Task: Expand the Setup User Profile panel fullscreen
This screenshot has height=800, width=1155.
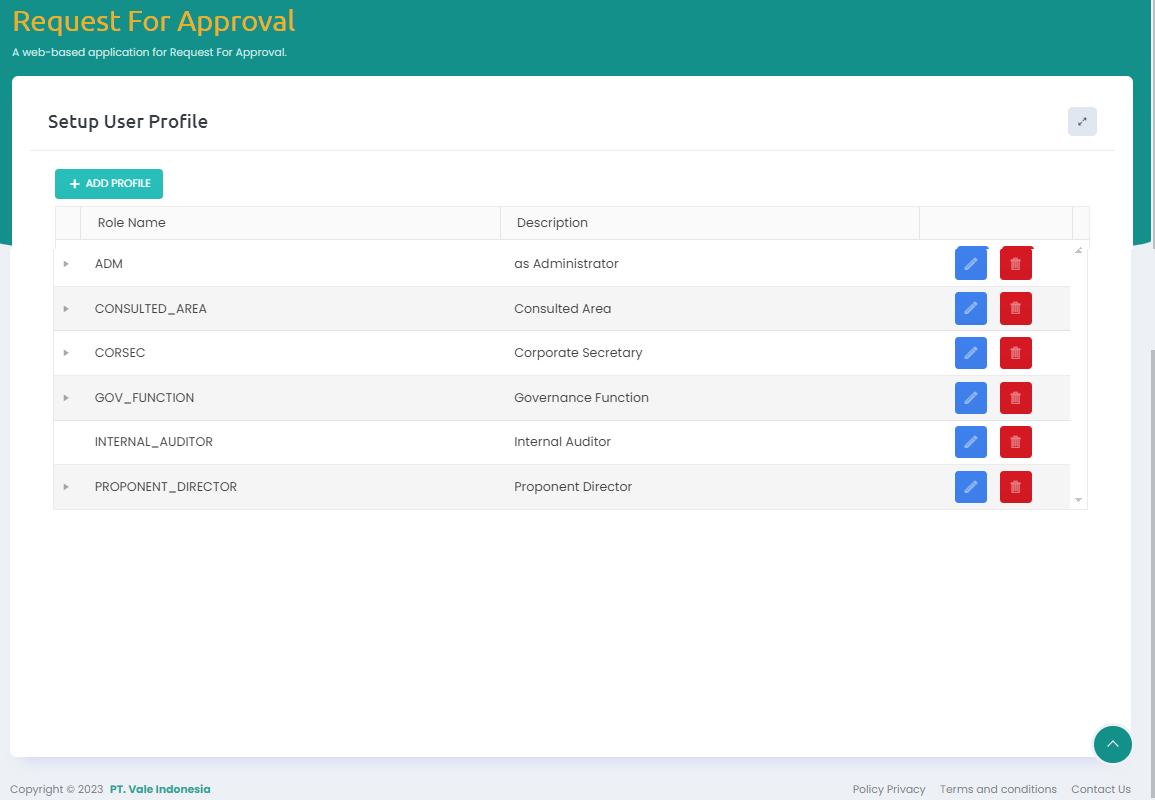Action: 1082,121
